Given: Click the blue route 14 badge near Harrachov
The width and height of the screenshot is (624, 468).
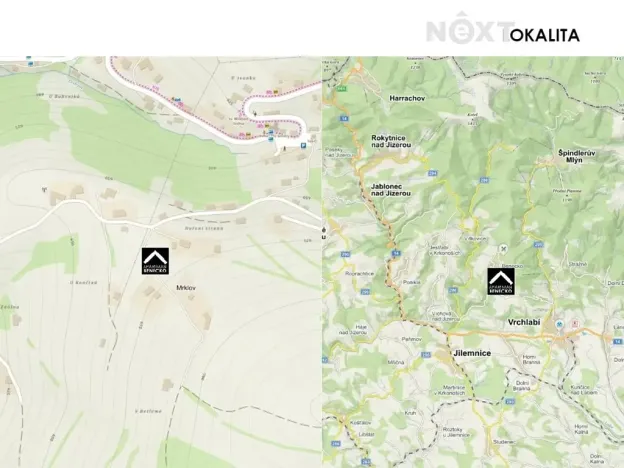Looking at the screenshot, I should coord(344,119).
